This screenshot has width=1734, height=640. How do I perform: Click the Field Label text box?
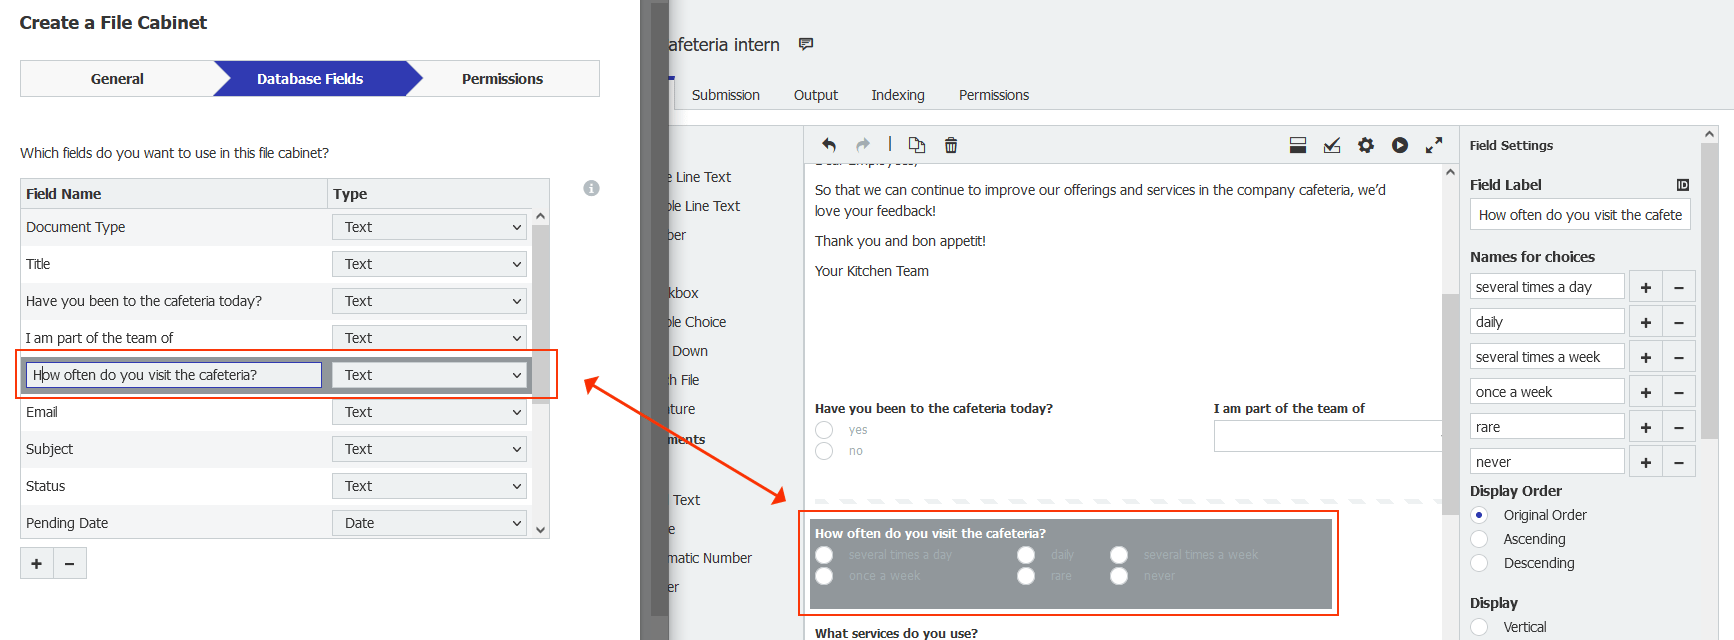[x=1579, y=215]
